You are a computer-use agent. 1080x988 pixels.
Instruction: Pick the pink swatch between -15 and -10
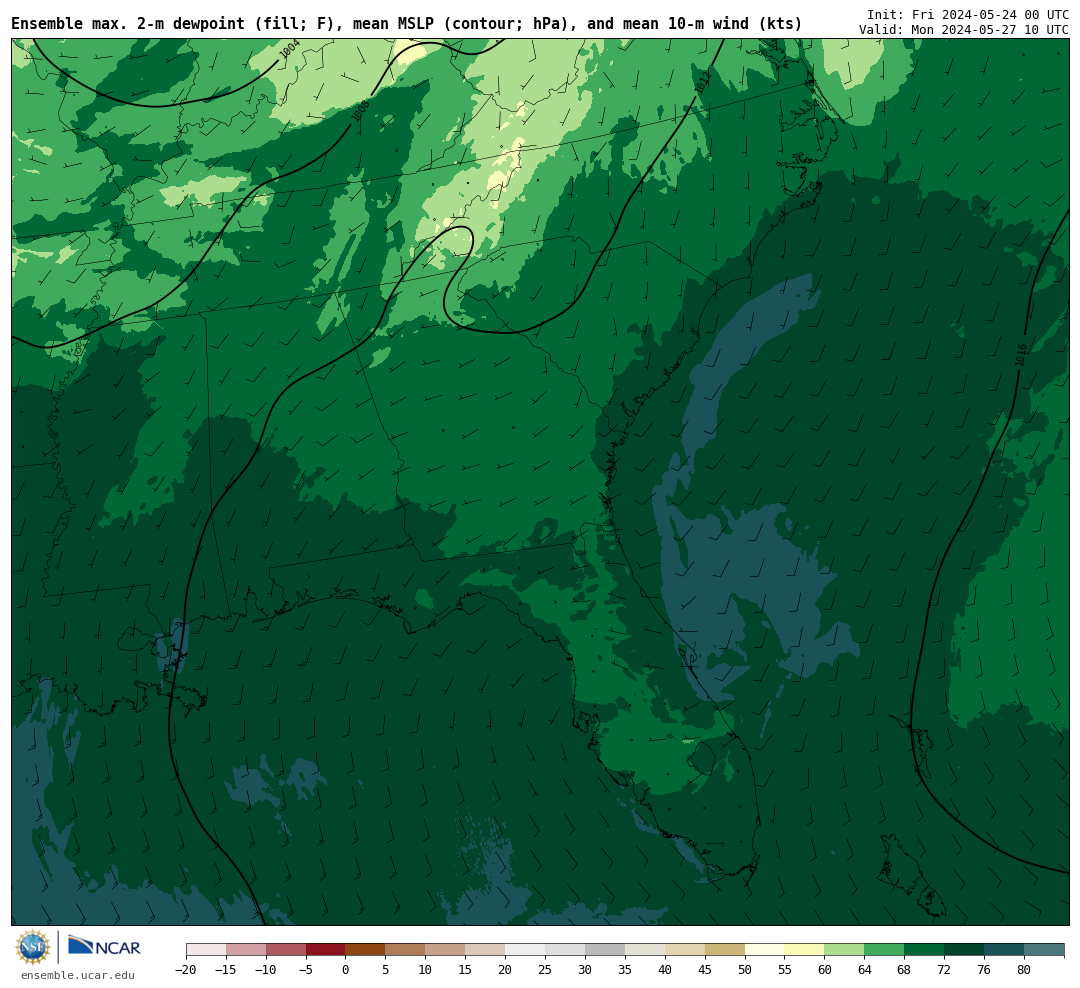(x=246, y=950)
